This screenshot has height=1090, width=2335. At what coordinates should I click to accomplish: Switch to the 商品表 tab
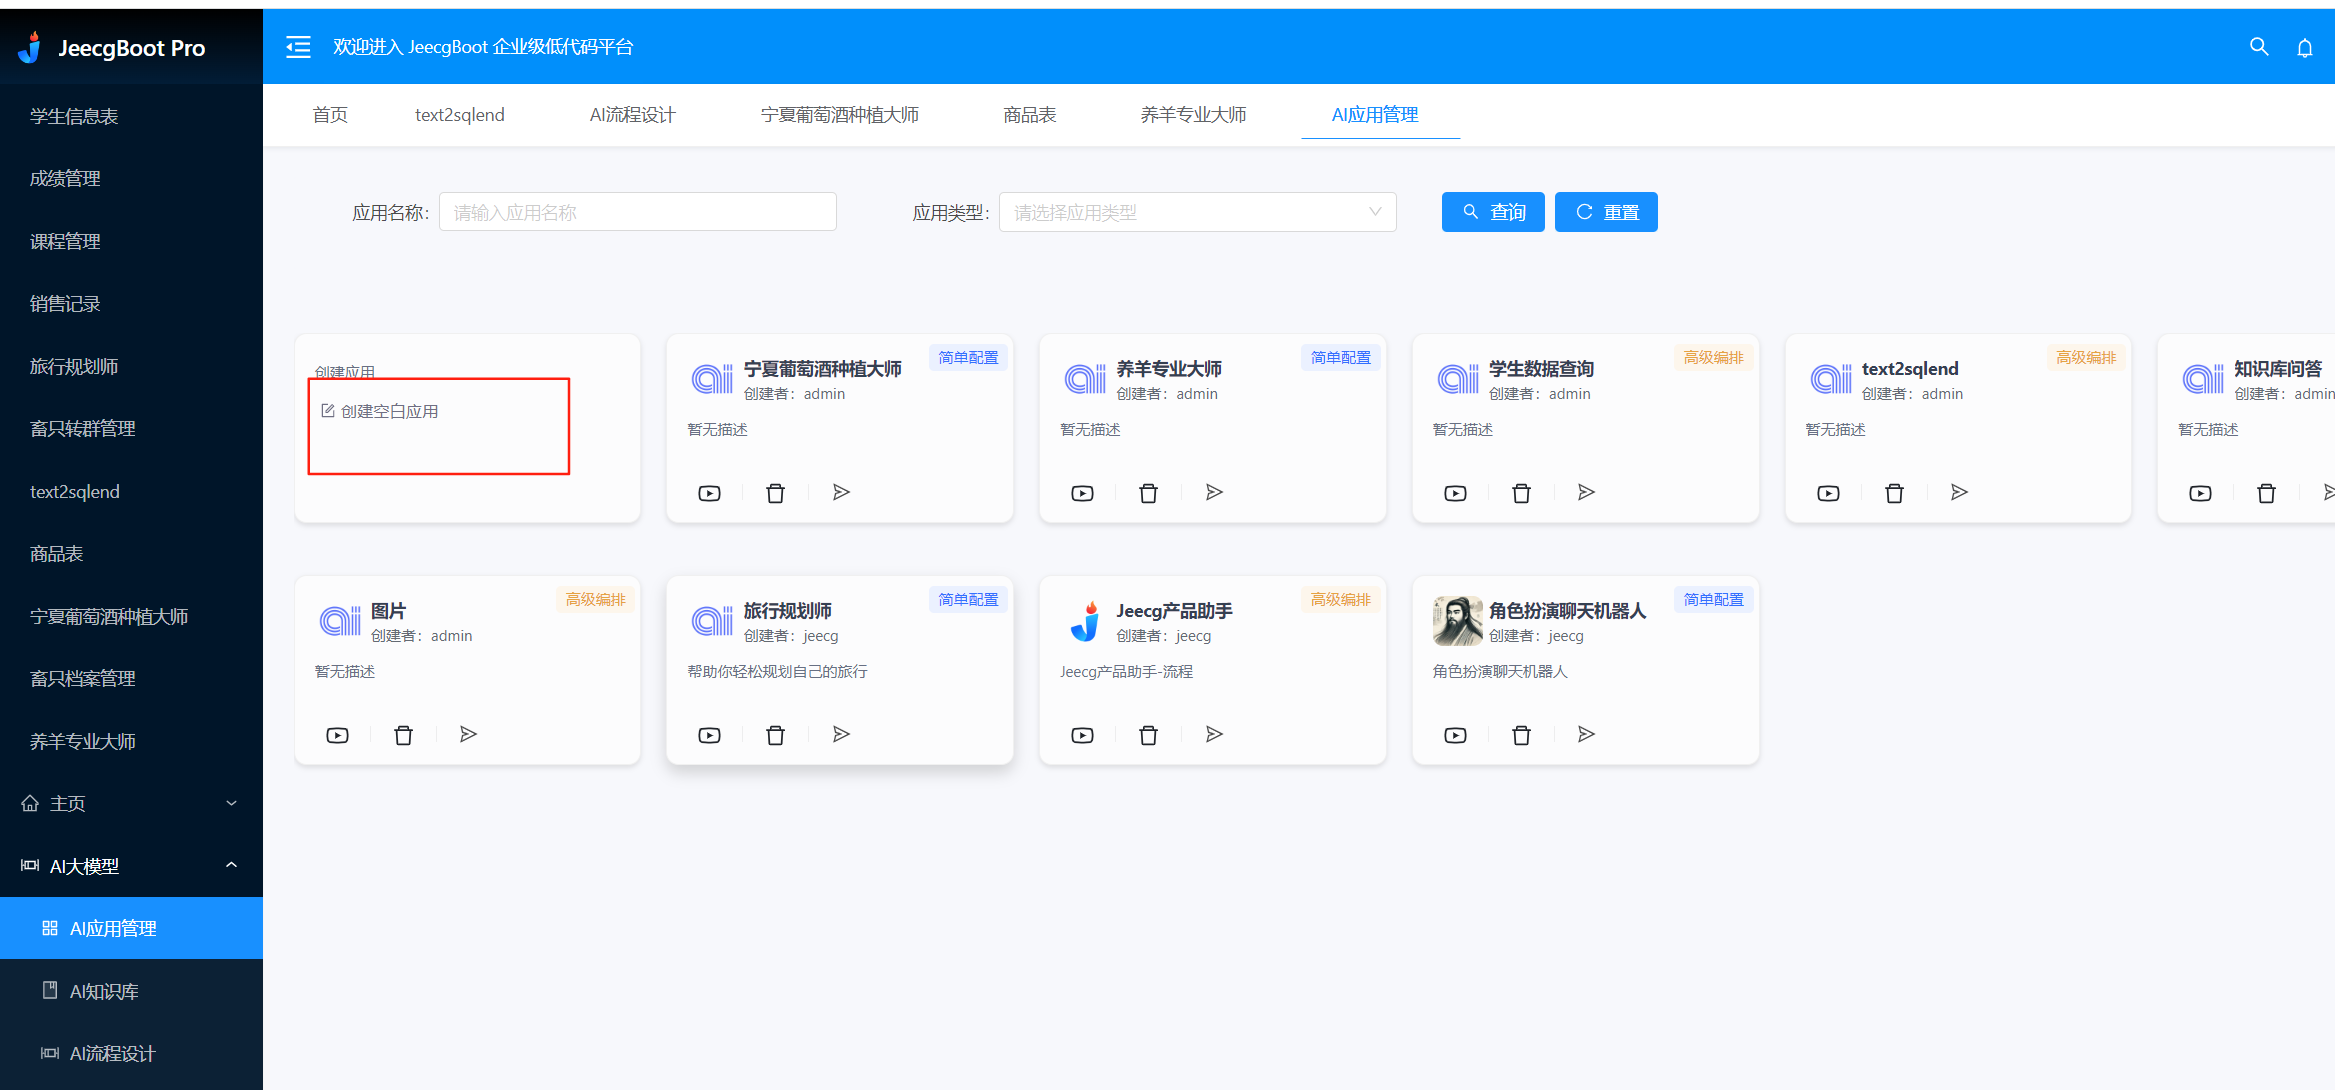(x=1030, y=115)
